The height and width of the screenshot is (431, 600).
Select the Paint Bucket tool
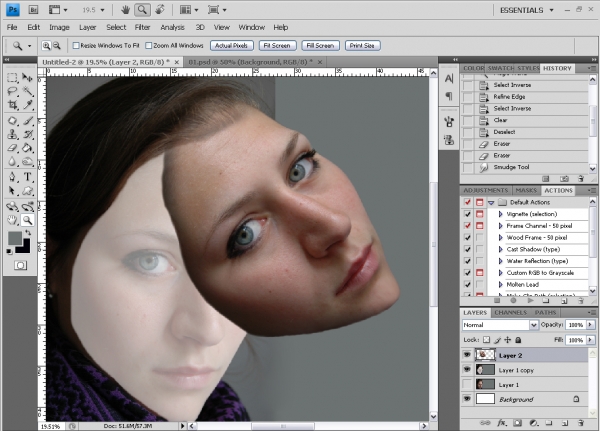coord(28,148)
